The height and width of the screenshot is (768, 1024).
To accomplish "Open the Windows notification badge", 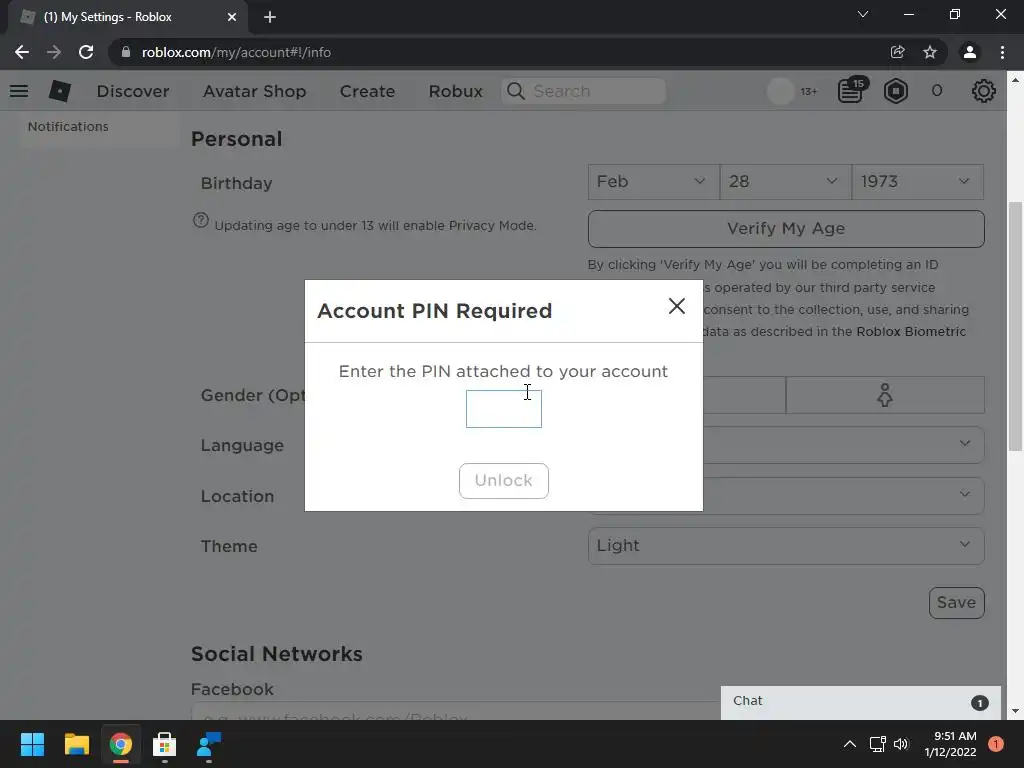I will 996,744.
